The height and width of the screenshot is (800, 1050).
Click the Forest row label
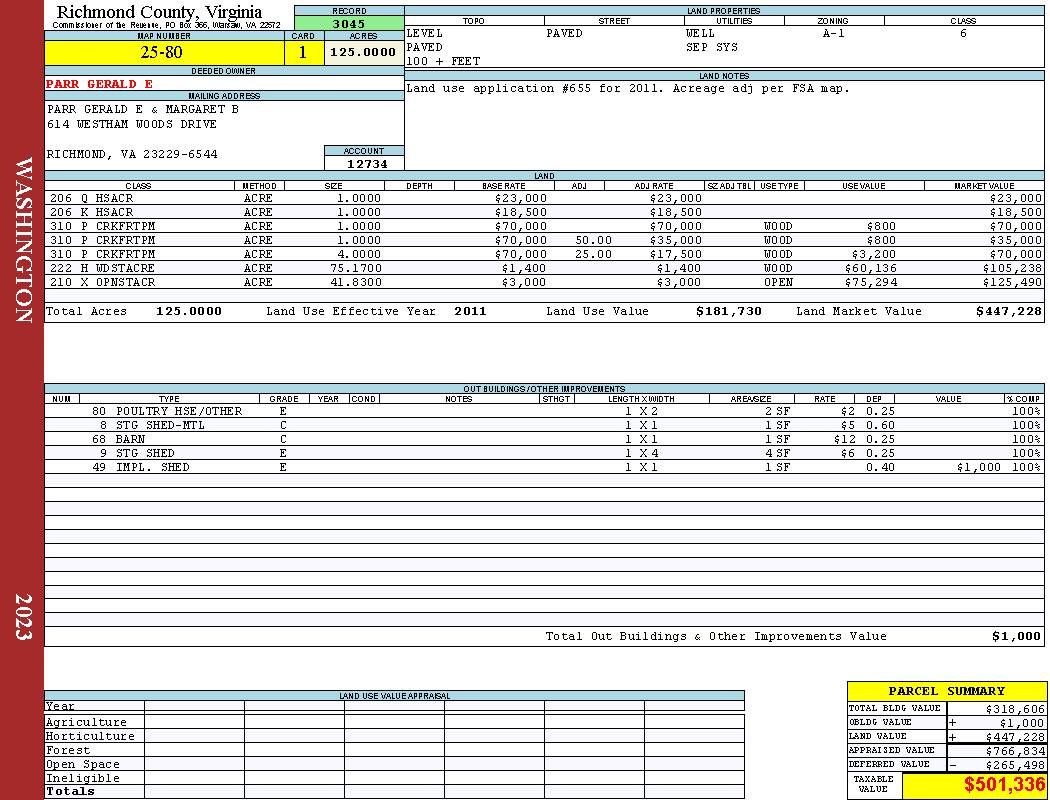pos(68,750)
